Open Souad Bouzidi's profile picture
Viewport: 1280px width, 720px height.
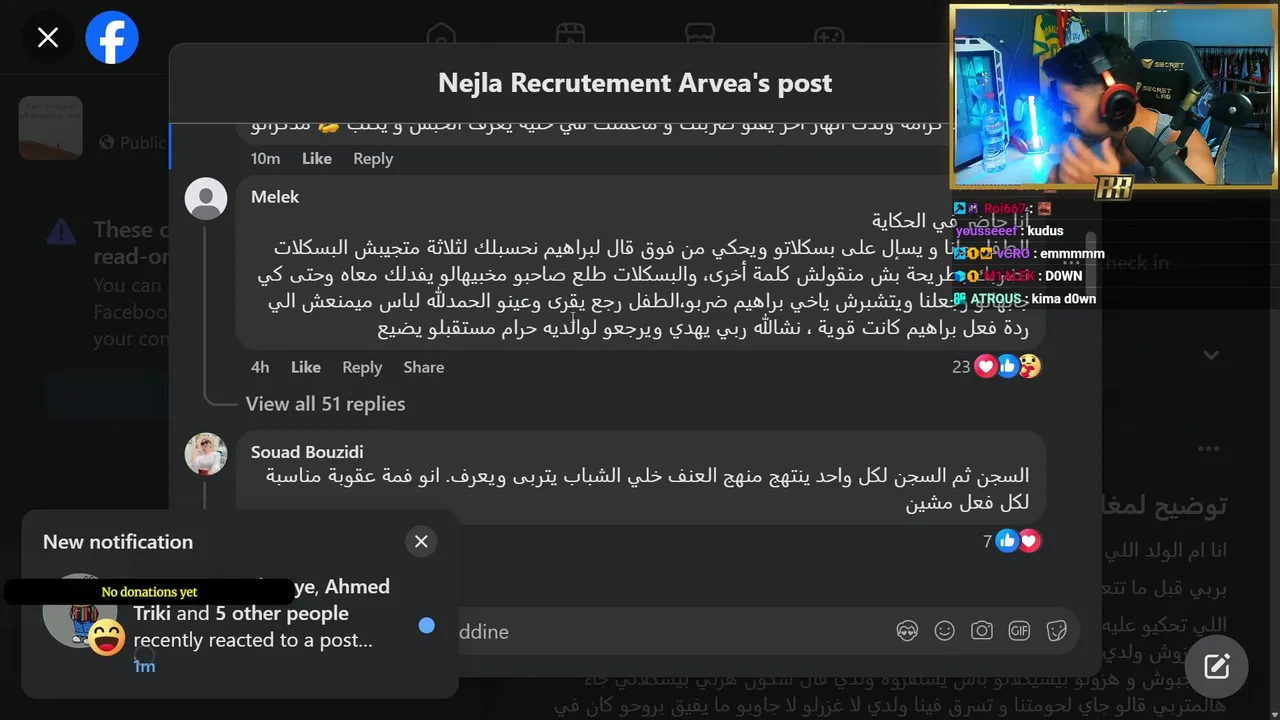pos(206,454)
